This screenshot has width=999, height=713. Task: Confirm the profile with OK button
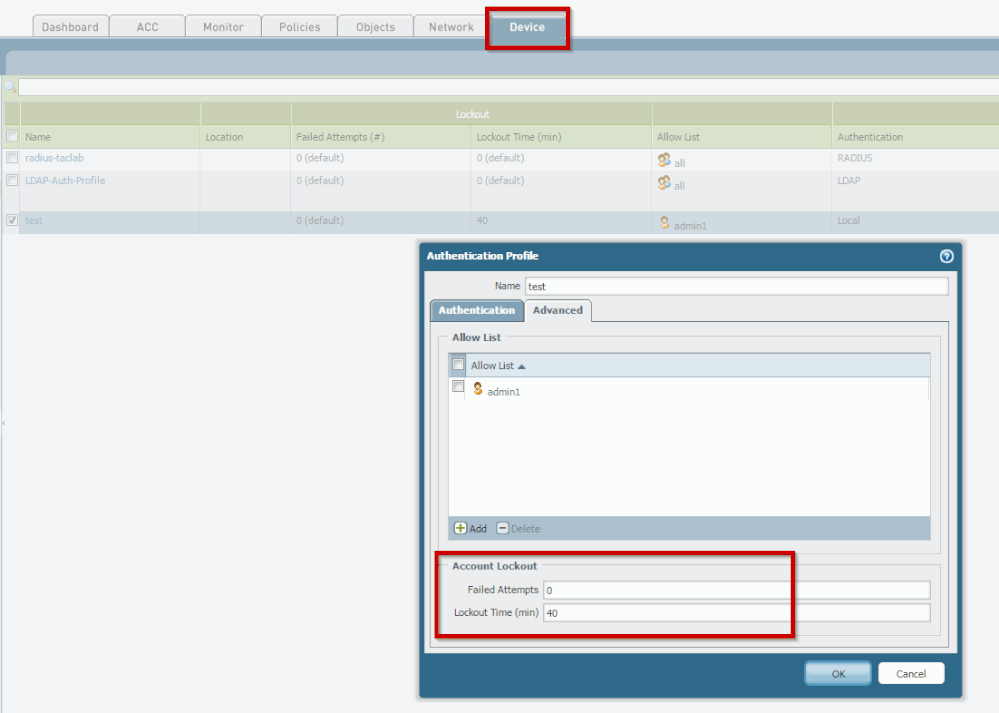(838, 673)
